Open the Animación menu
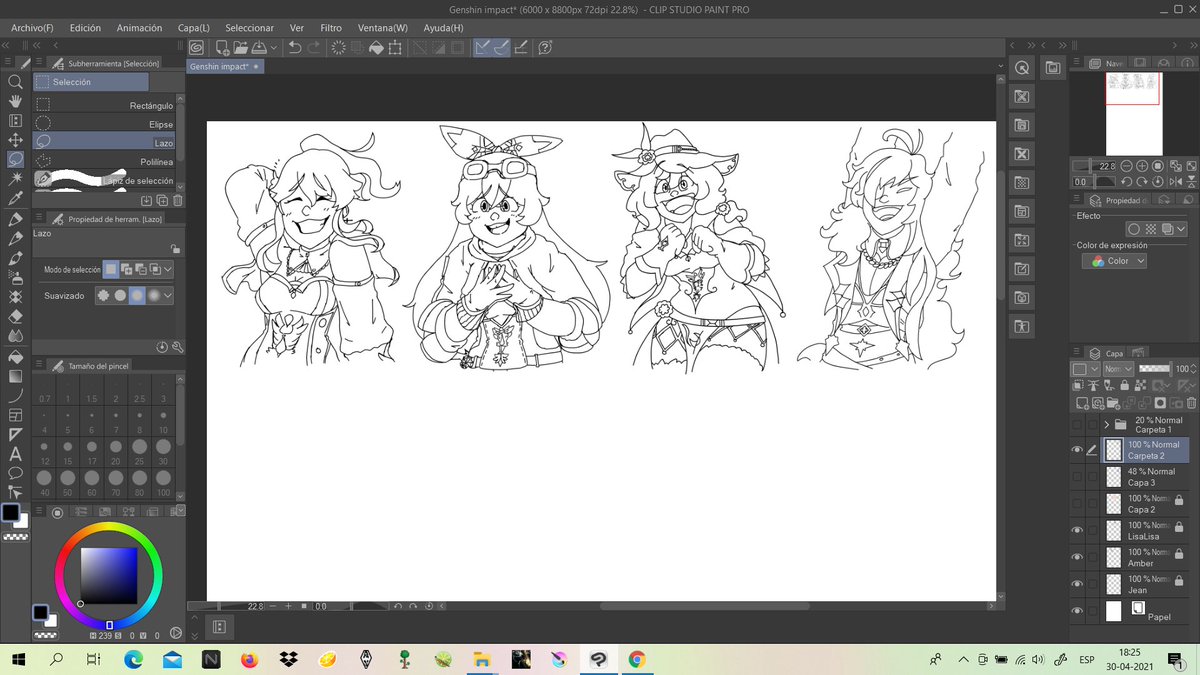The width and height of the screenshot is (1200, 675). tap(139, 28)
